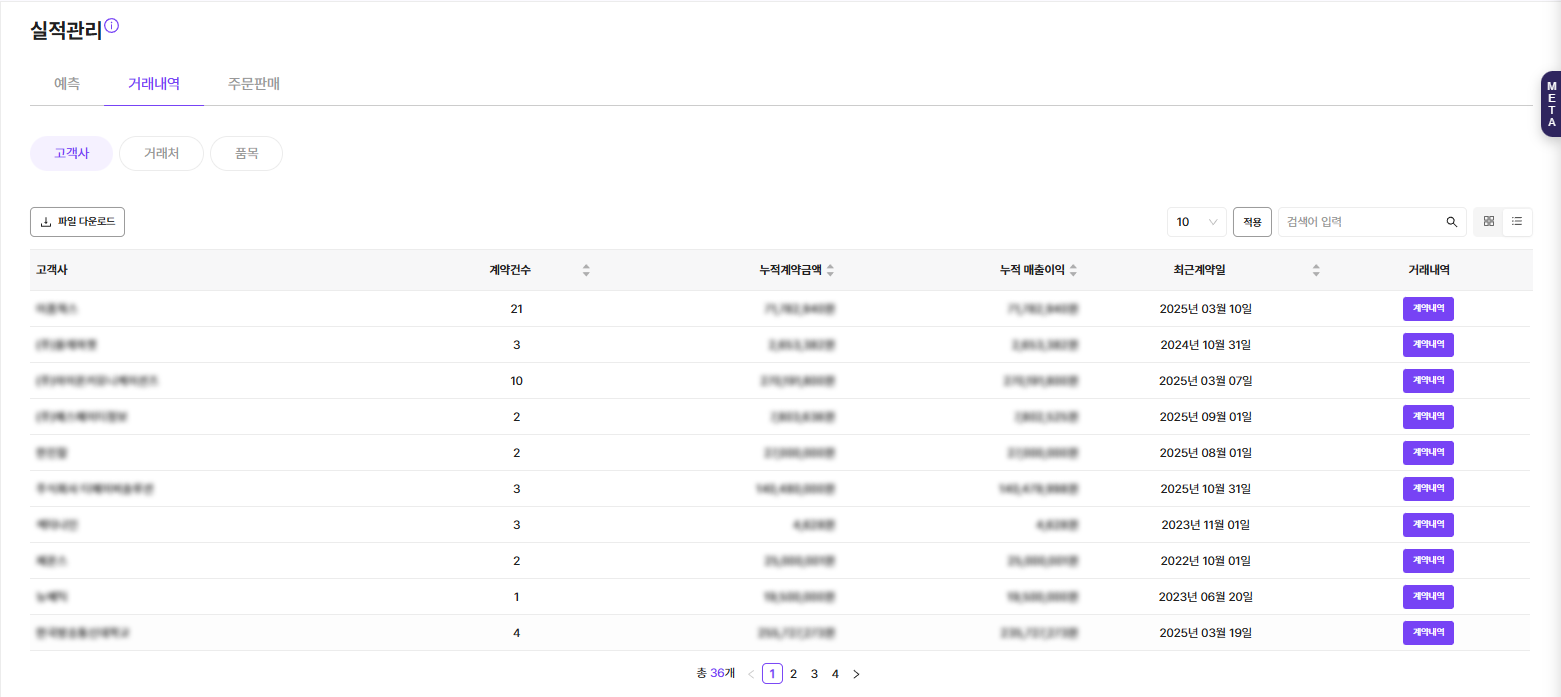Open the 예측 tab
The height and width of the screenshot is (697, 1561).
pyautogui.click(x=67, y=84)
